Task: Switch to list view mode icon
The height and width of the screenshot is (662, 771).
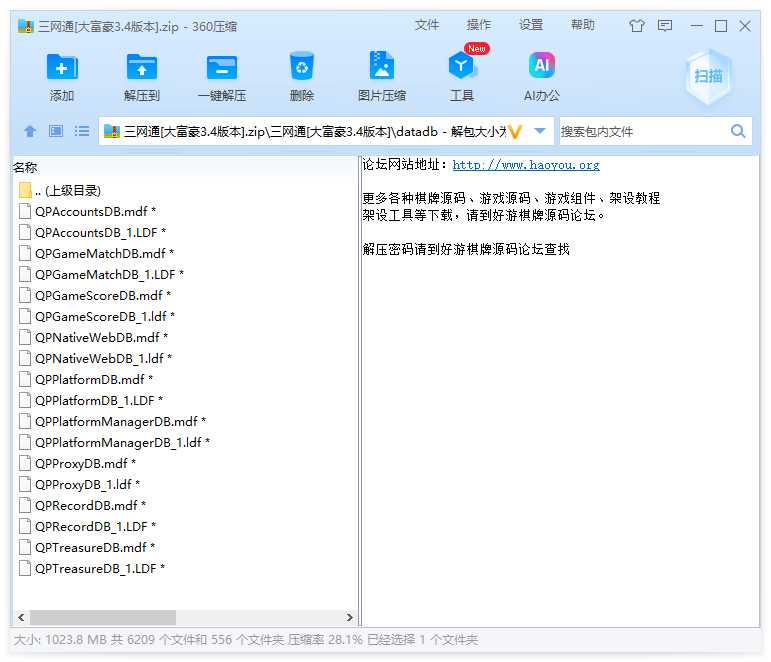Action: click(82, 131)
